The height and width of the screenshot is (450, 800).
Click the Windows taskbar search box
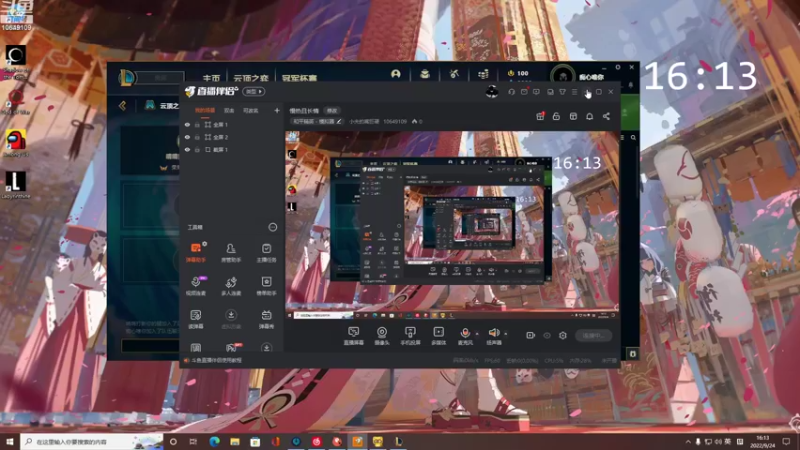92,441
